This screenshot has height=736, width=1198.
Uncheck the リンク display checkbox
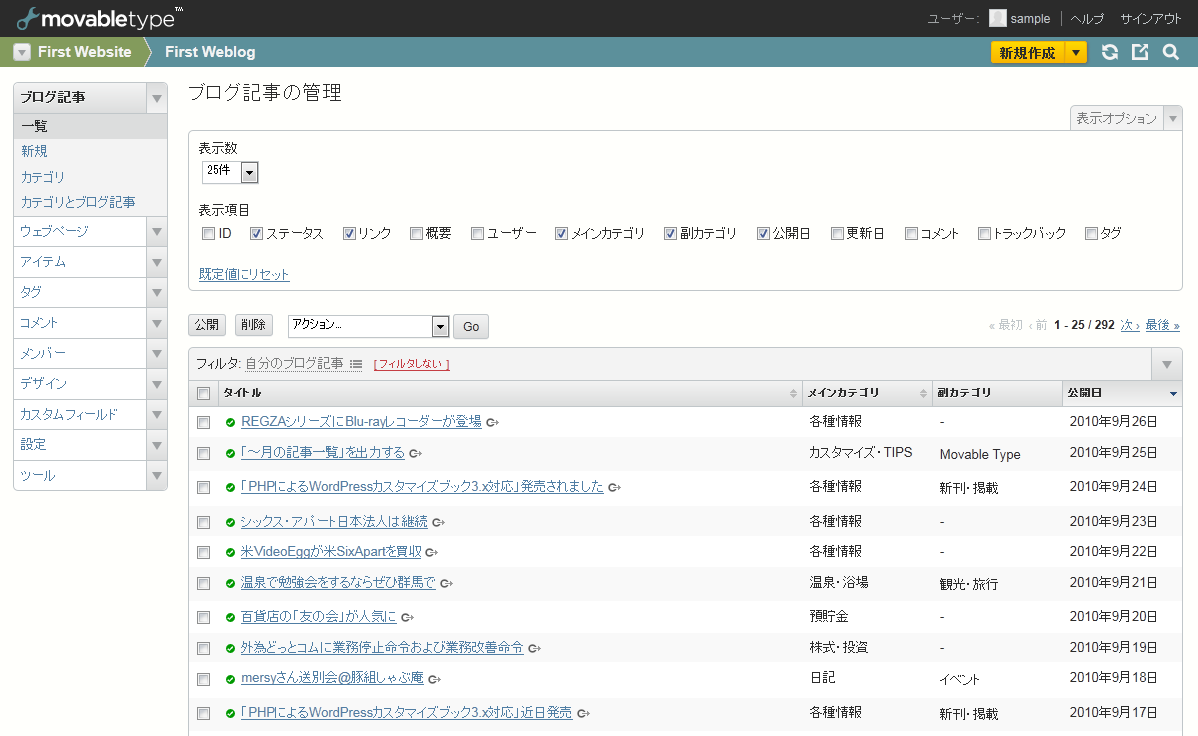tap(349, 234)
